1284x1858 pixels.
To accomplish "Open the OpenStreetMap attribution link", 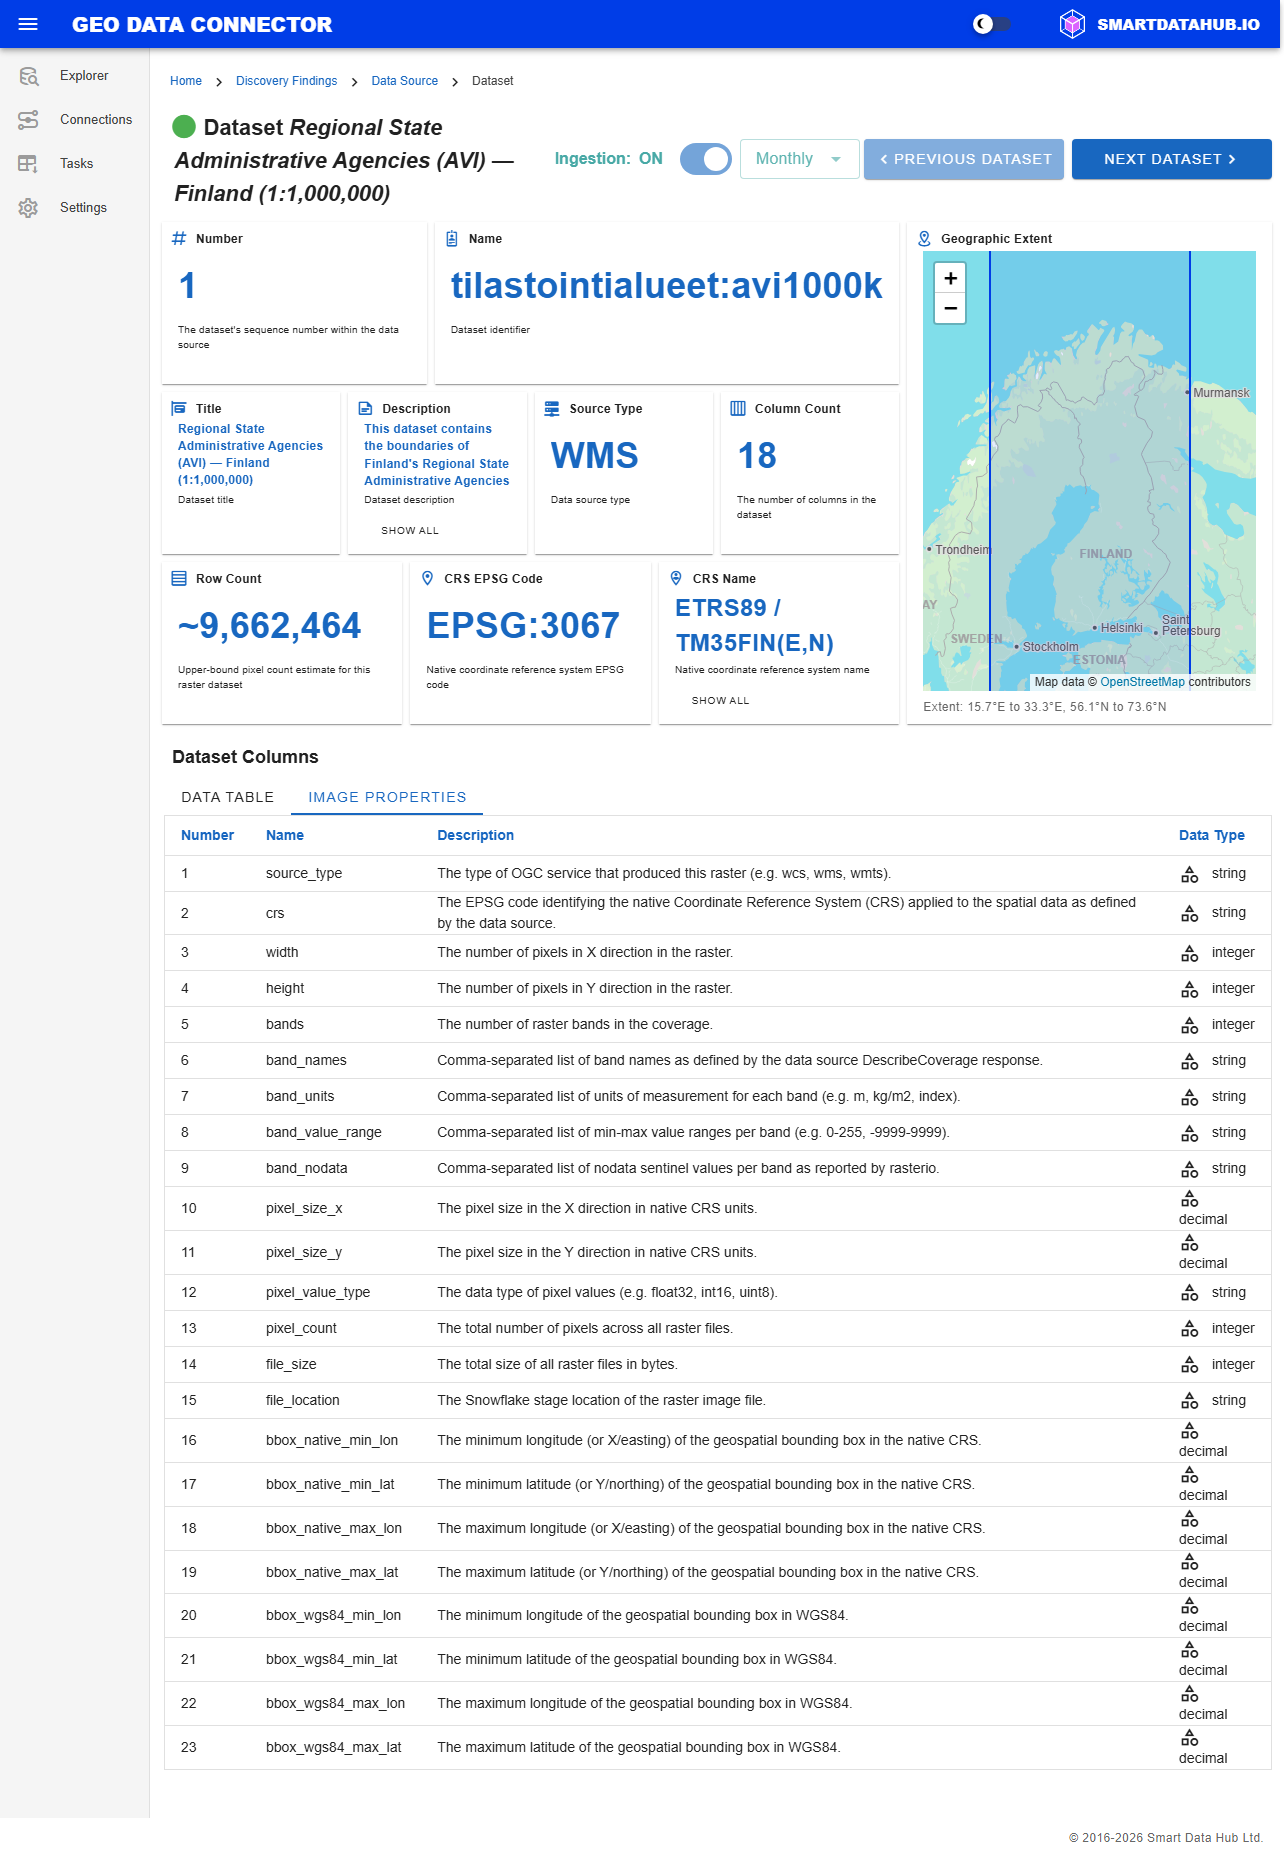I will pos(1142,682).
